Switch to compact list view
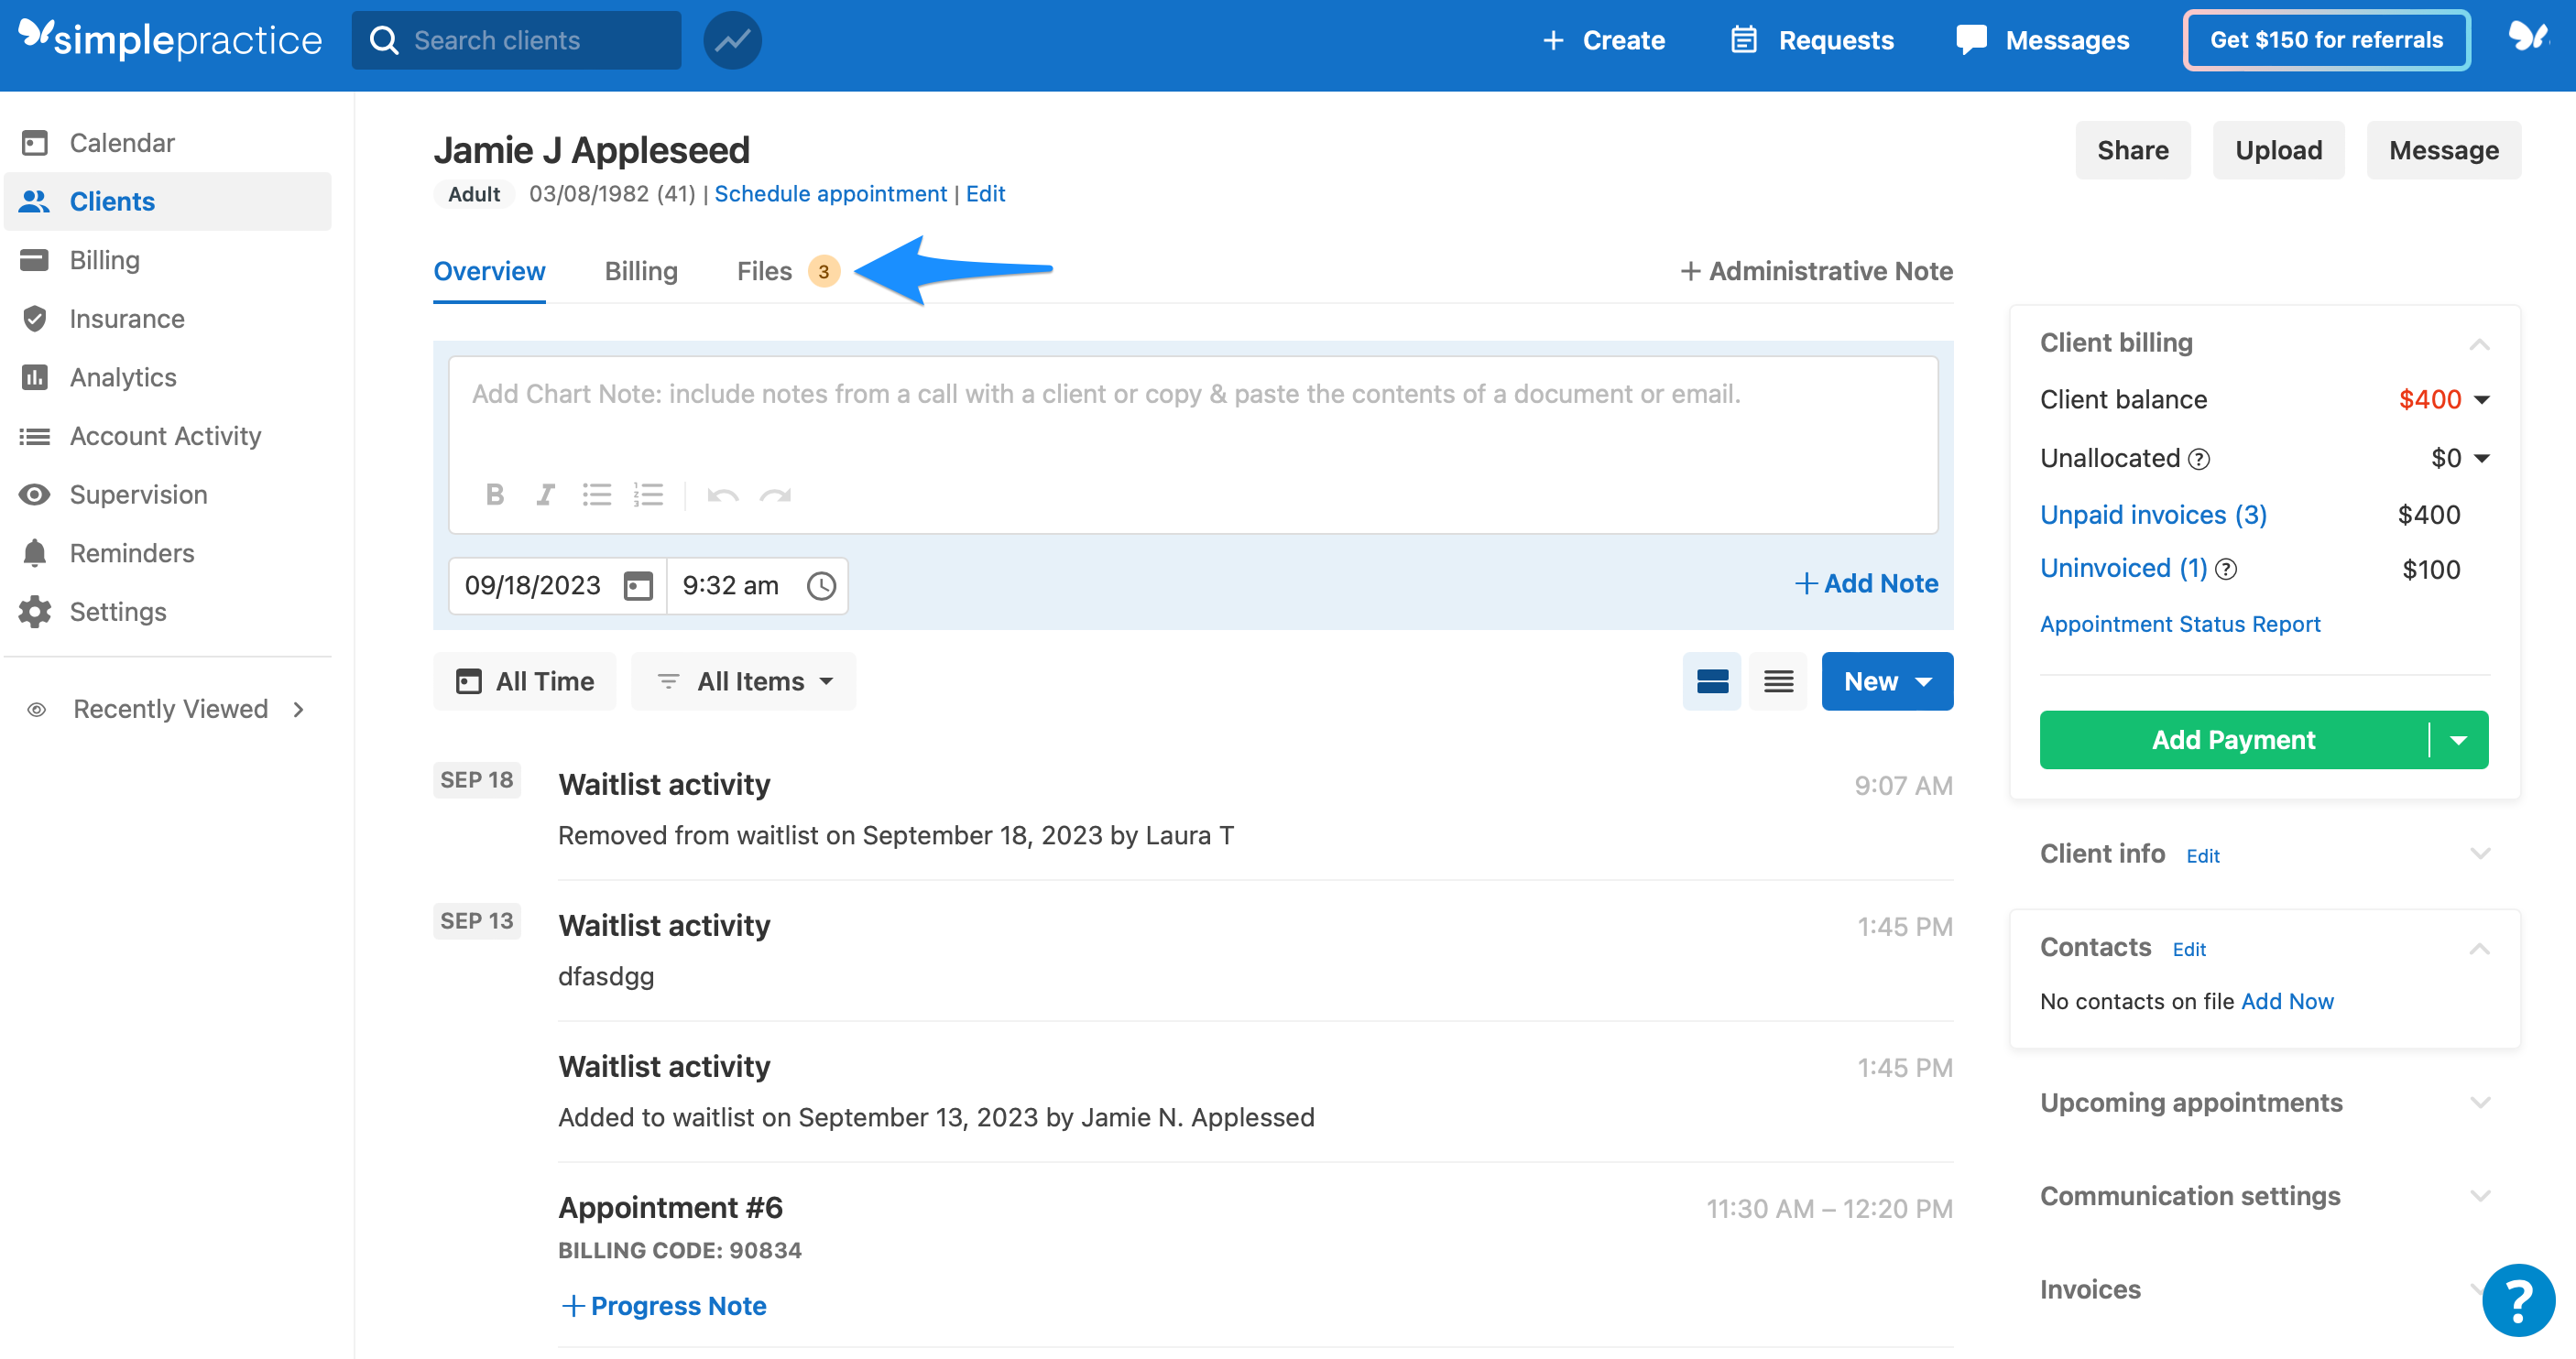This screenshot has width=2576, height=1359. [1777, 681]
